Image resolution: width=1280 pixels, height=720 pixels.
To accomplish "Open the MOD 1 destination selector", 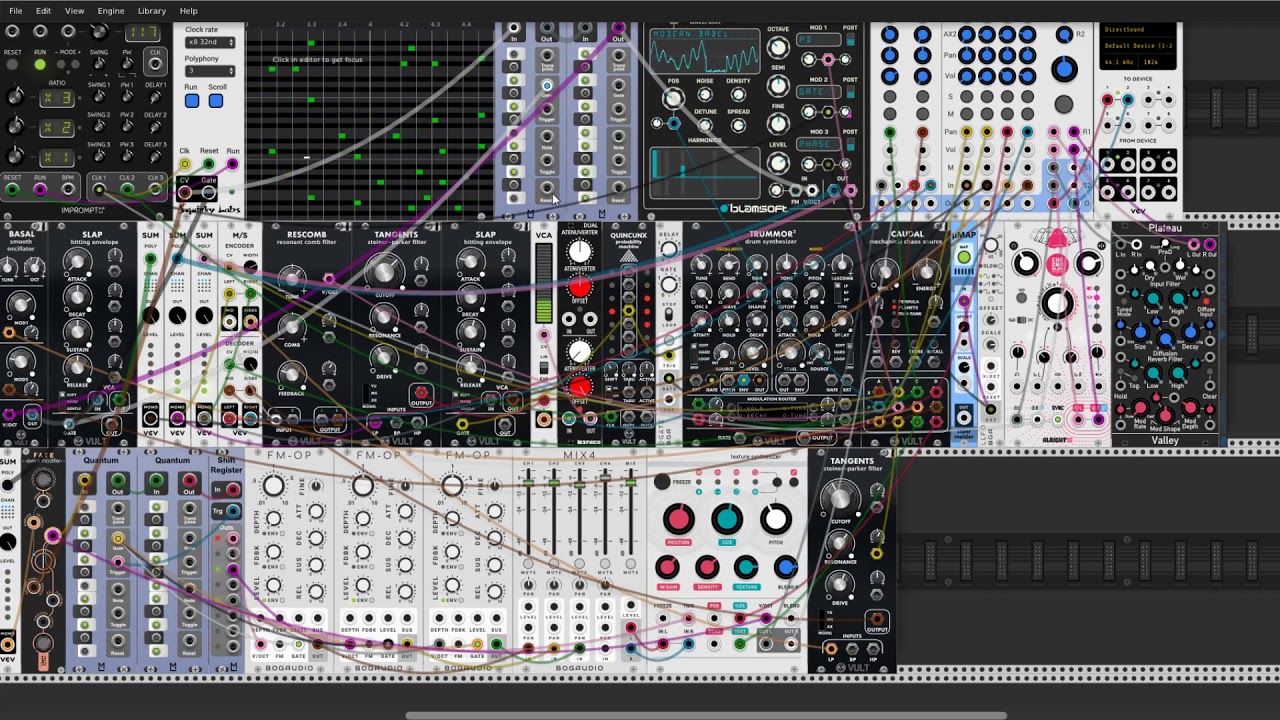I will (x=818, y=40).
